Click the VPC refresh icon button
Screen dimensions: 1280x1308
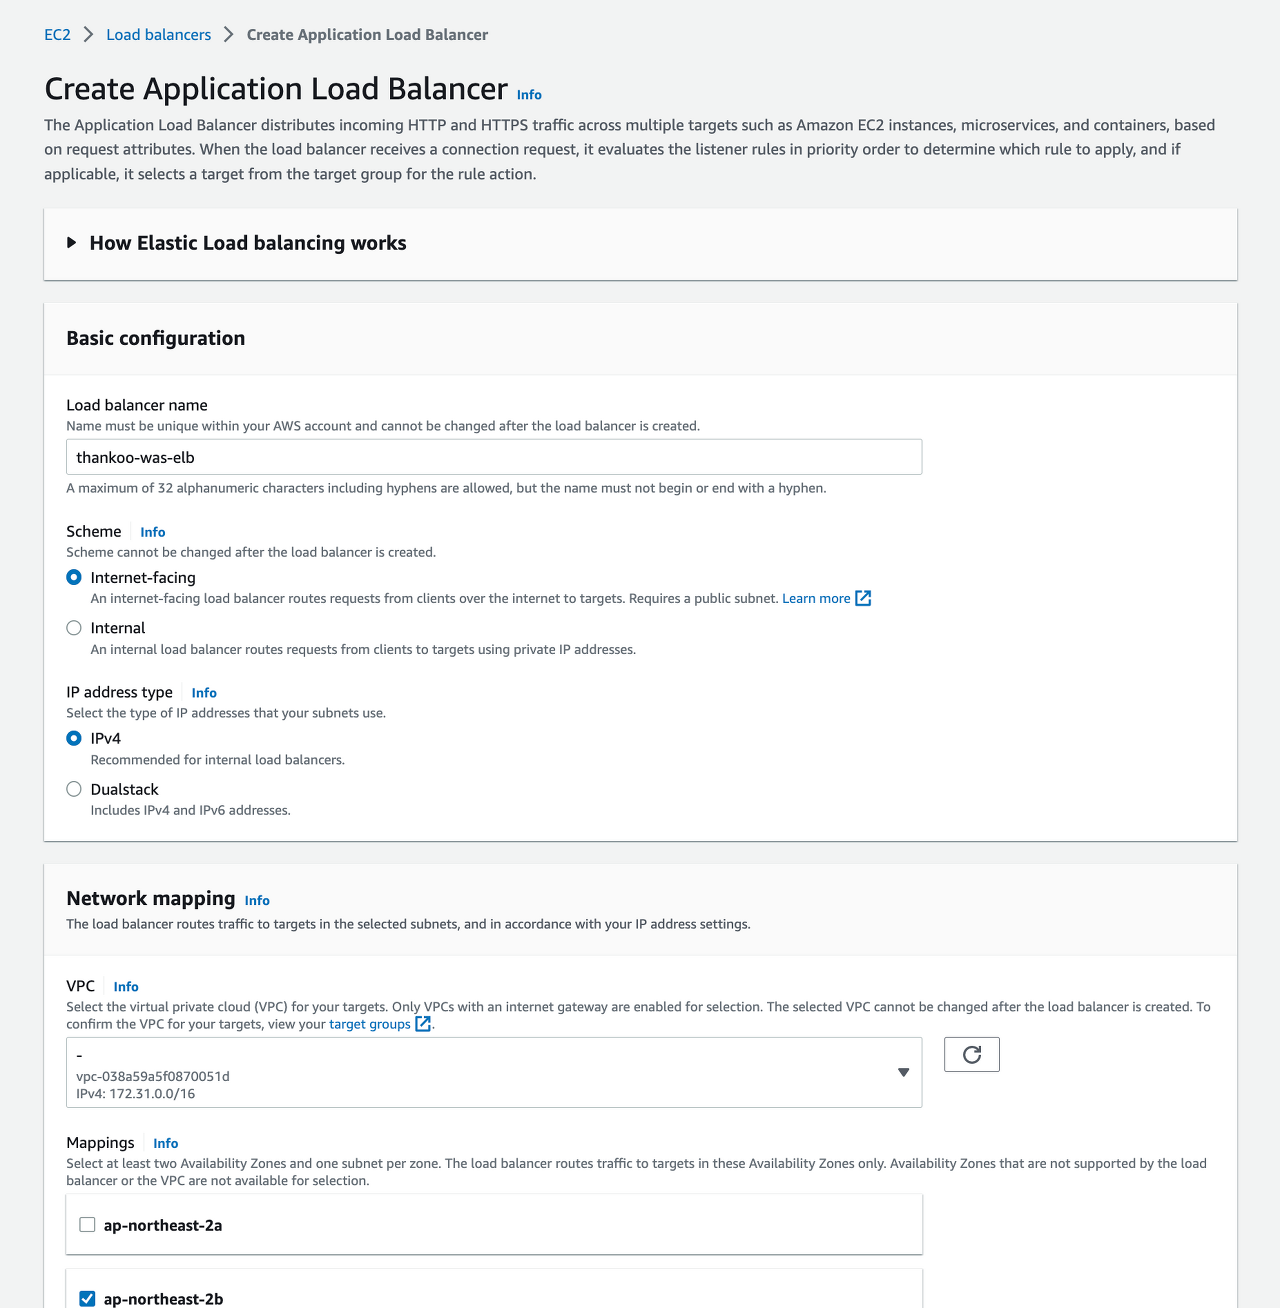point(971,1054)
